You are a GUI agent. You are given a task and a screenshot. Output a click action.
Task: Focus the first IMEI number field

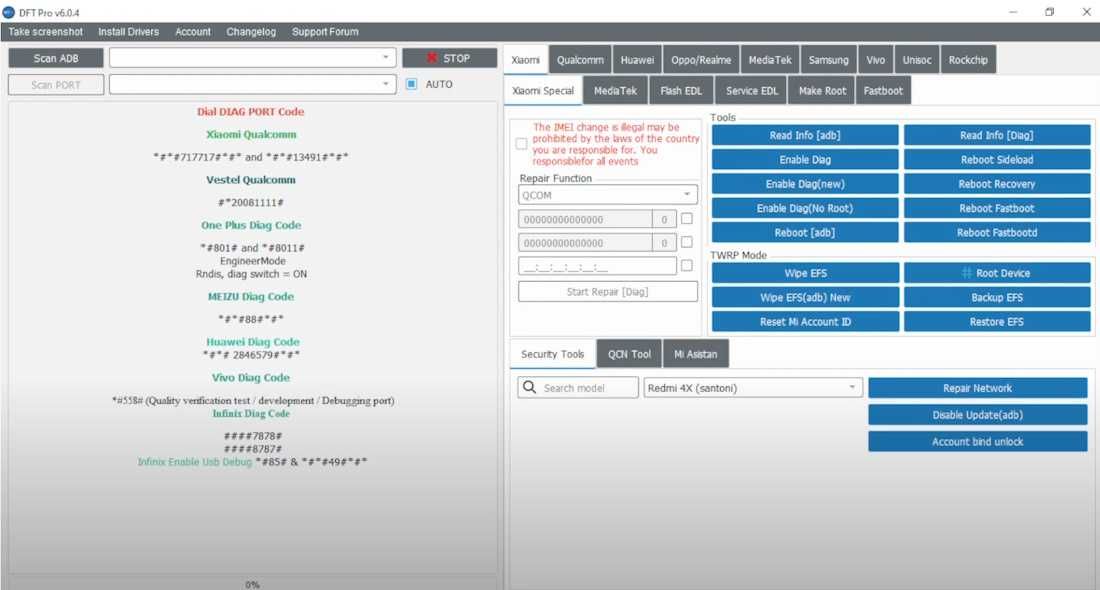coord(585,219)
